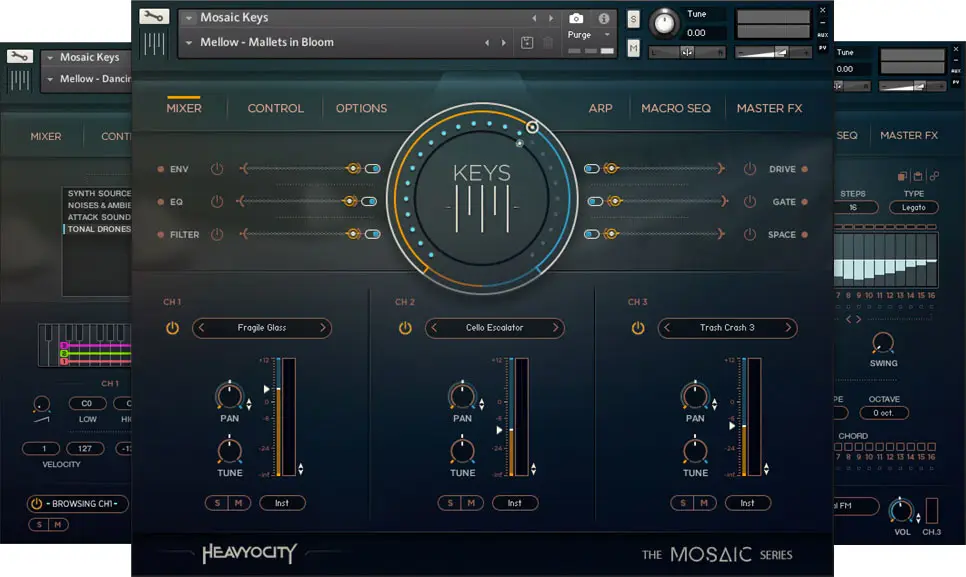This screenshot has height=577, width=966.
Task: Open the MIXER tab
Action: pos(184,108)
